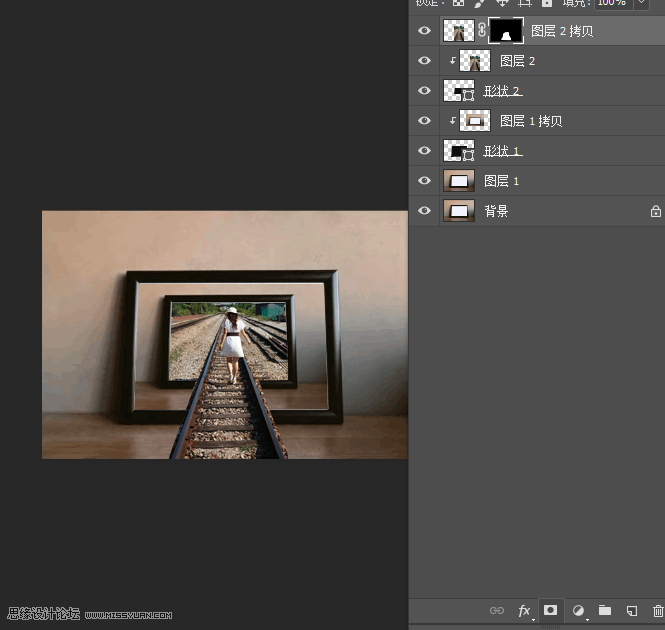Open the fill percentage dropdown arrow
The height and width of the screenshot is (630, 665).
641,3
